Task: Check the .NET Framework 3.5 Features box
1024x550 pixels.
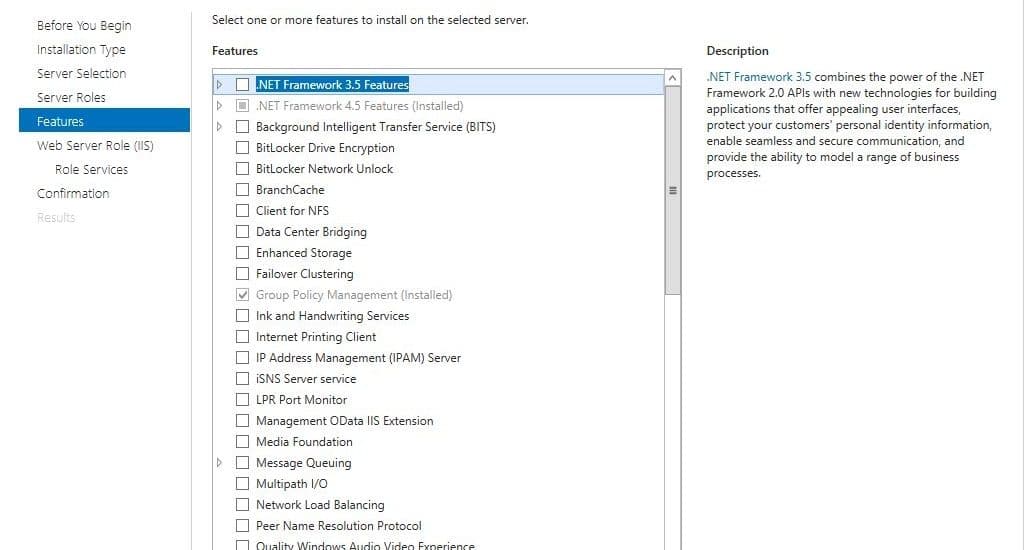Action: click(242, 84)
